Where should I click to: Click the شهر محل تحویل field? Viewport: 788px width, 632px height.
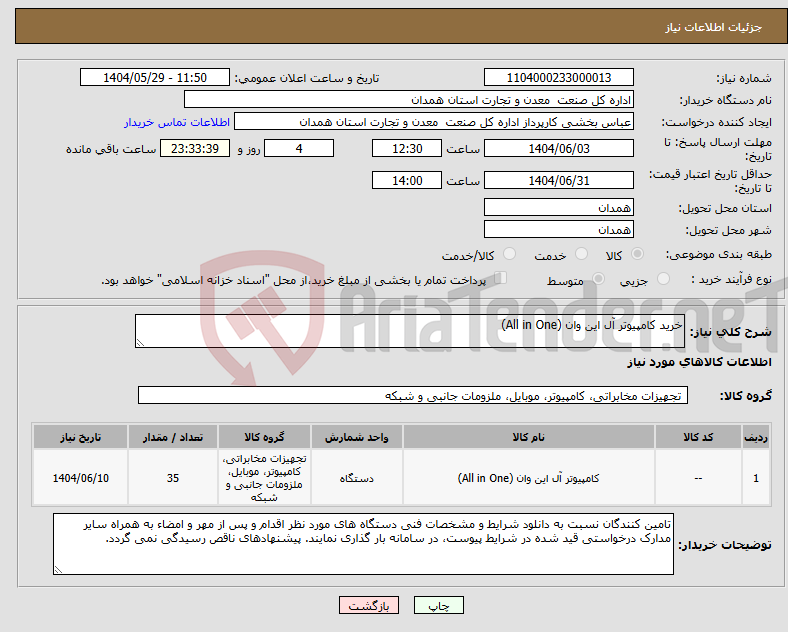pyautogui.click(x=559, y=230)
